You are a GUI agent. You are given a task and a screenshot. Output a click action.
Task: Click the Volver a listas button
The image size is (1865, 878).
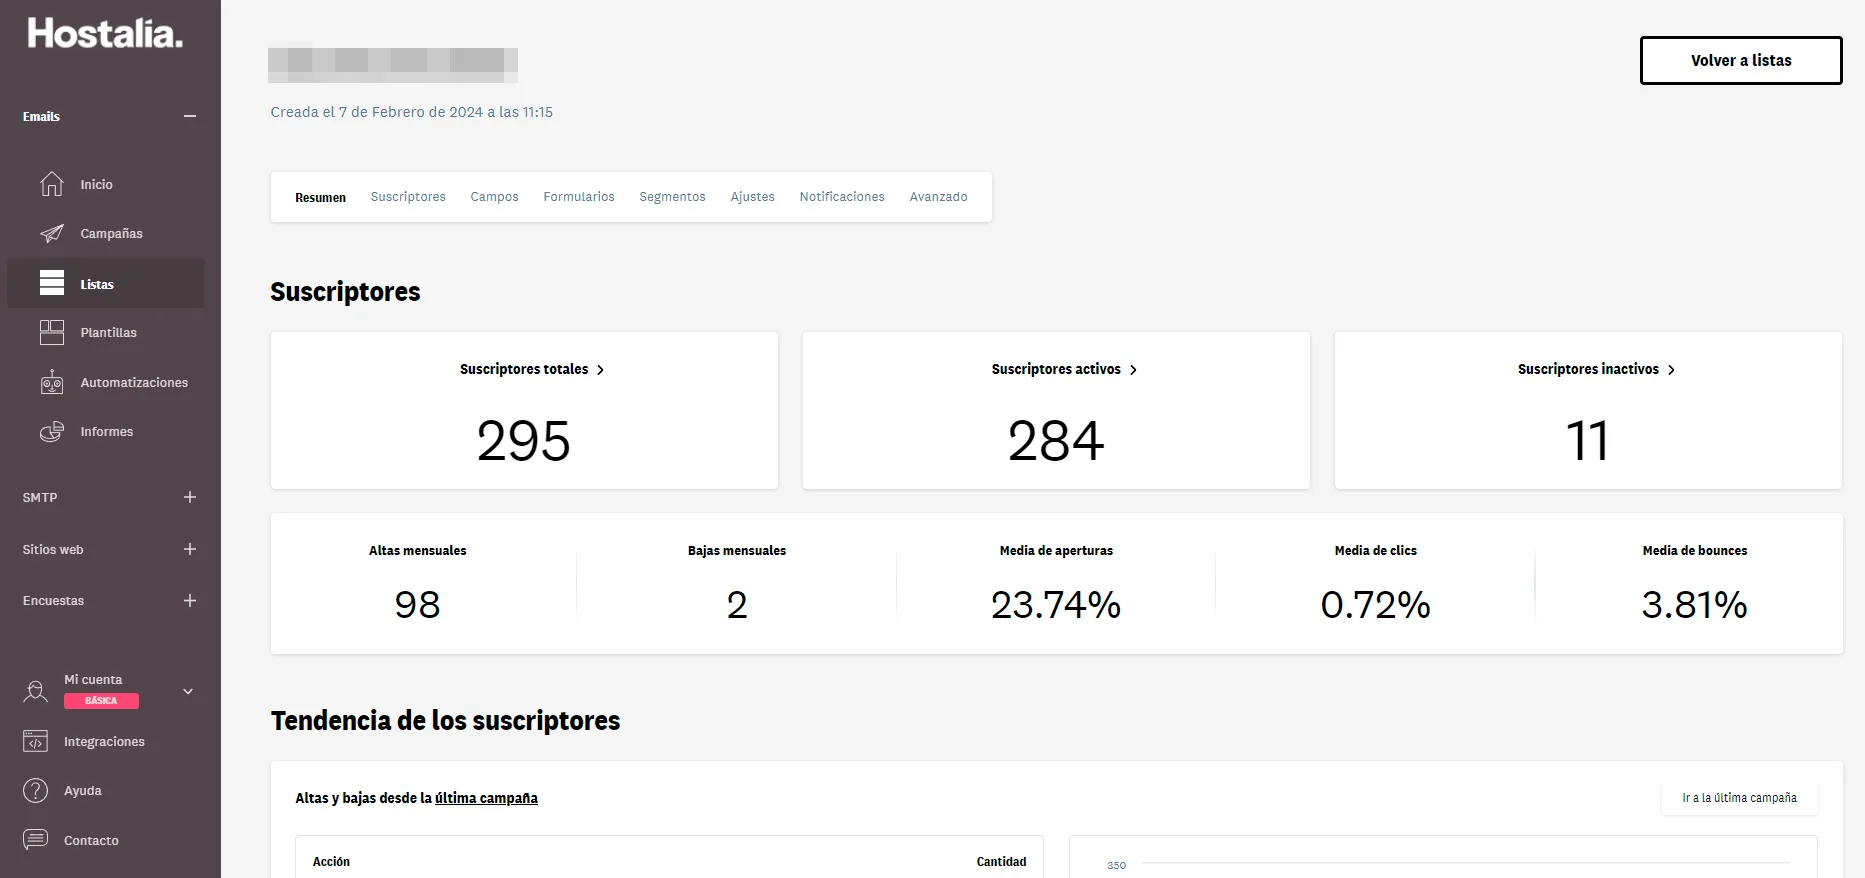[1741, 61]
